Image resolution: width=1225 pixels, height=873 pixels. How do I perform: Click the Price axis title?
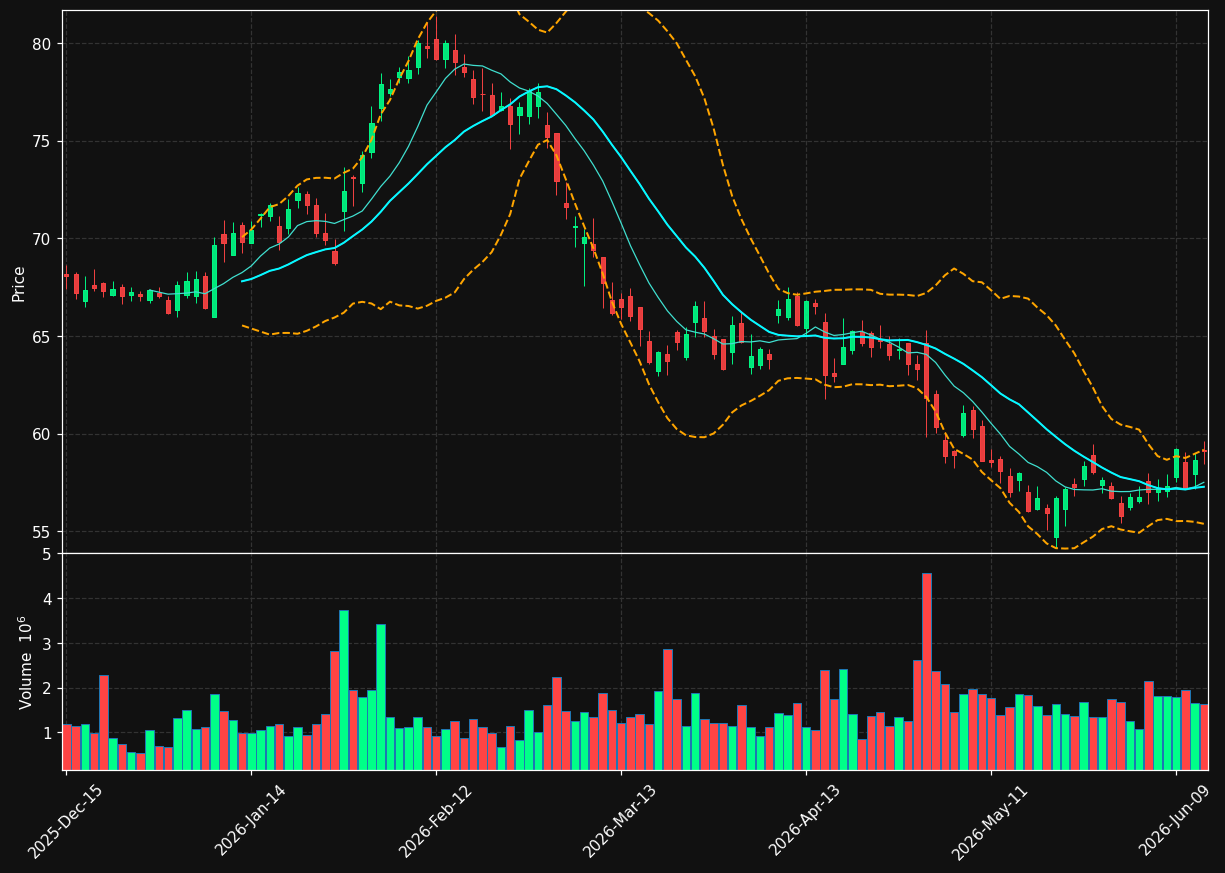19,283
